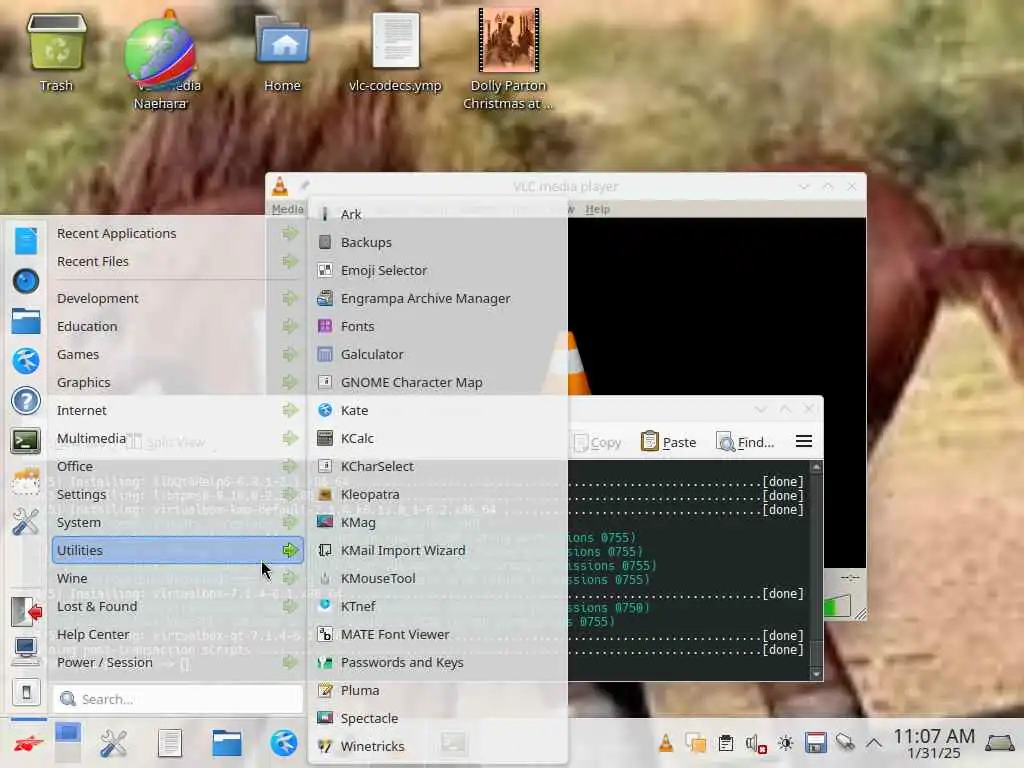Open the Lost & Found category
Screen dimensions: 1024x768
[178, 607]
